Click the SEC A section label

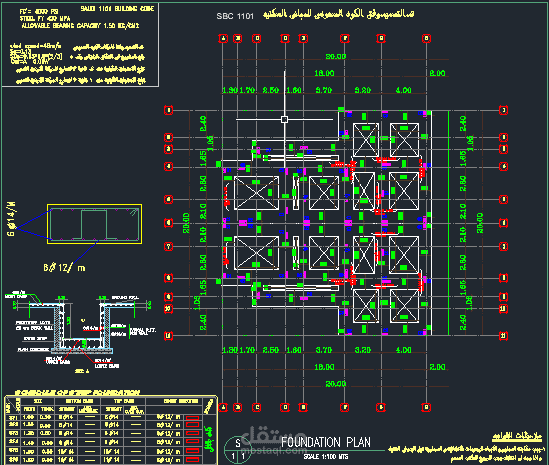coord(82,371)
